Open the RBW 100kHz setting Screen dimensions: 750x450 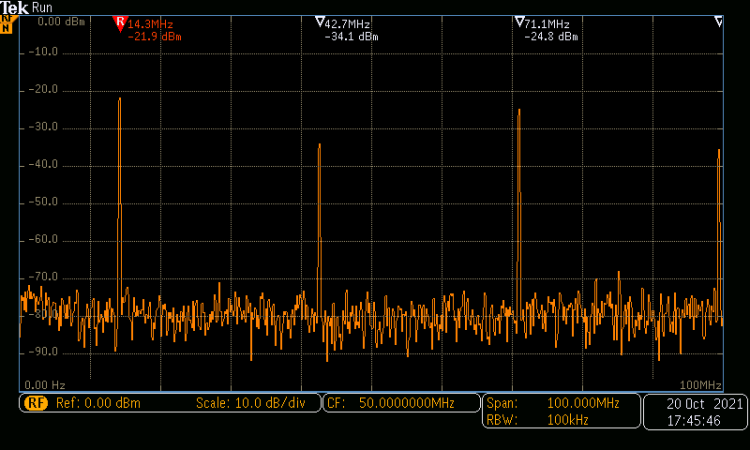553,420
